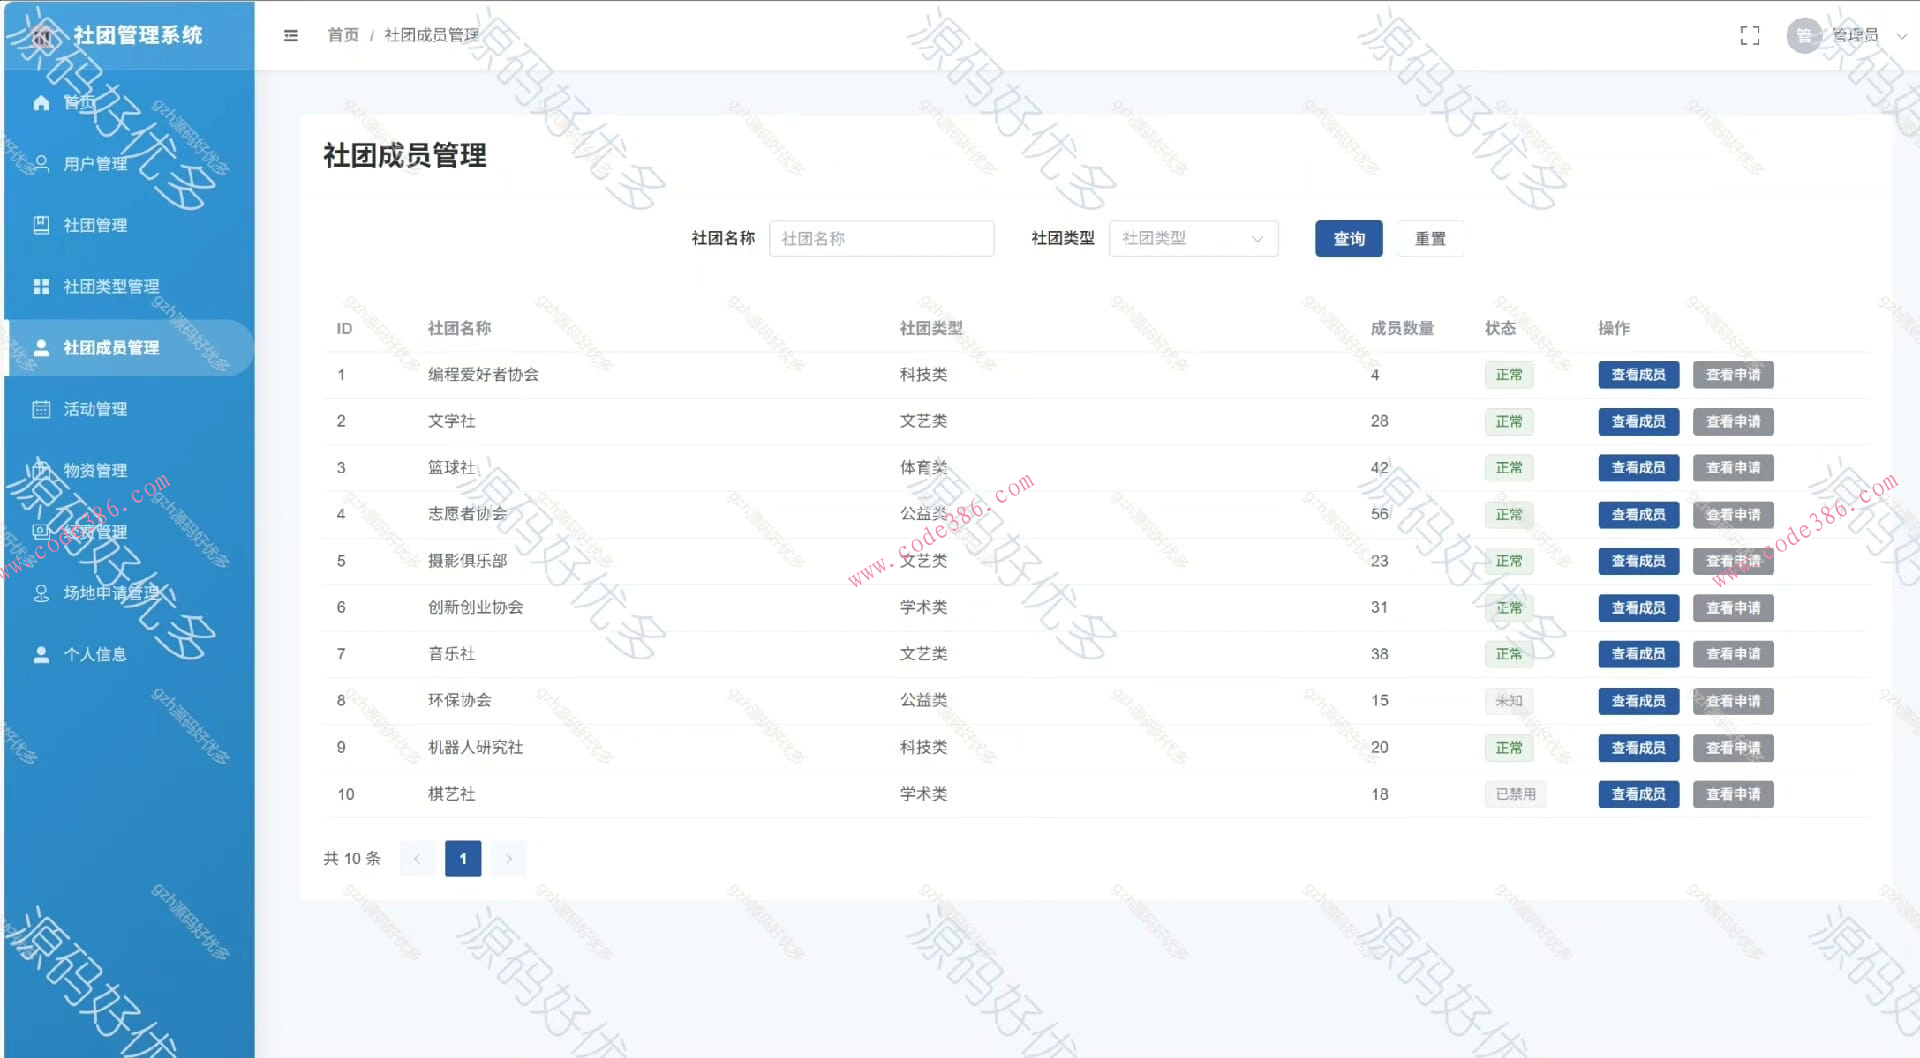Open 活动管理 in the sidebar

[x=42, y=408]
